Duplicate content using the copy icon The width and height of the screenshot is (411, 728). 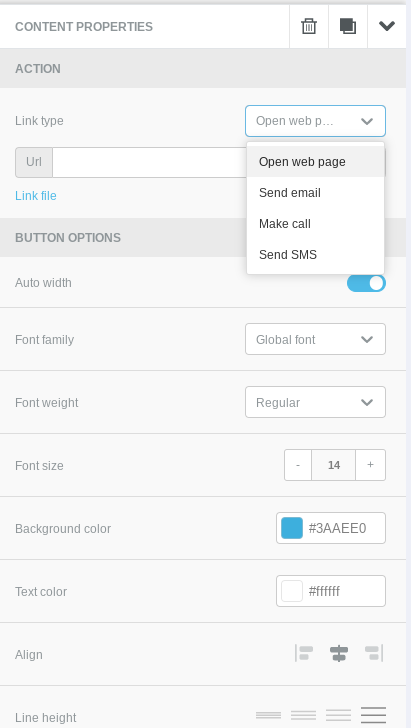coord(348,26)
